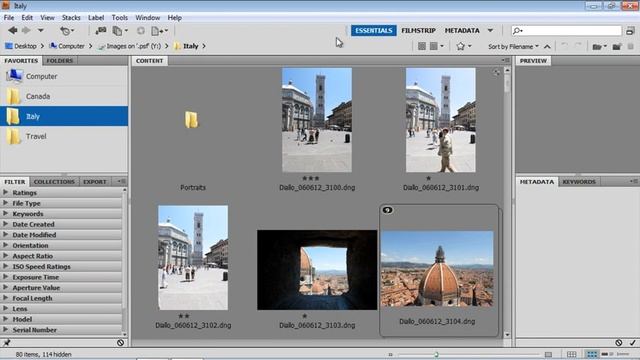Click the thumbnail quality browse icon
Image resolution: width=640 pixels, height=360 pixels.
[x=422, y=46]
